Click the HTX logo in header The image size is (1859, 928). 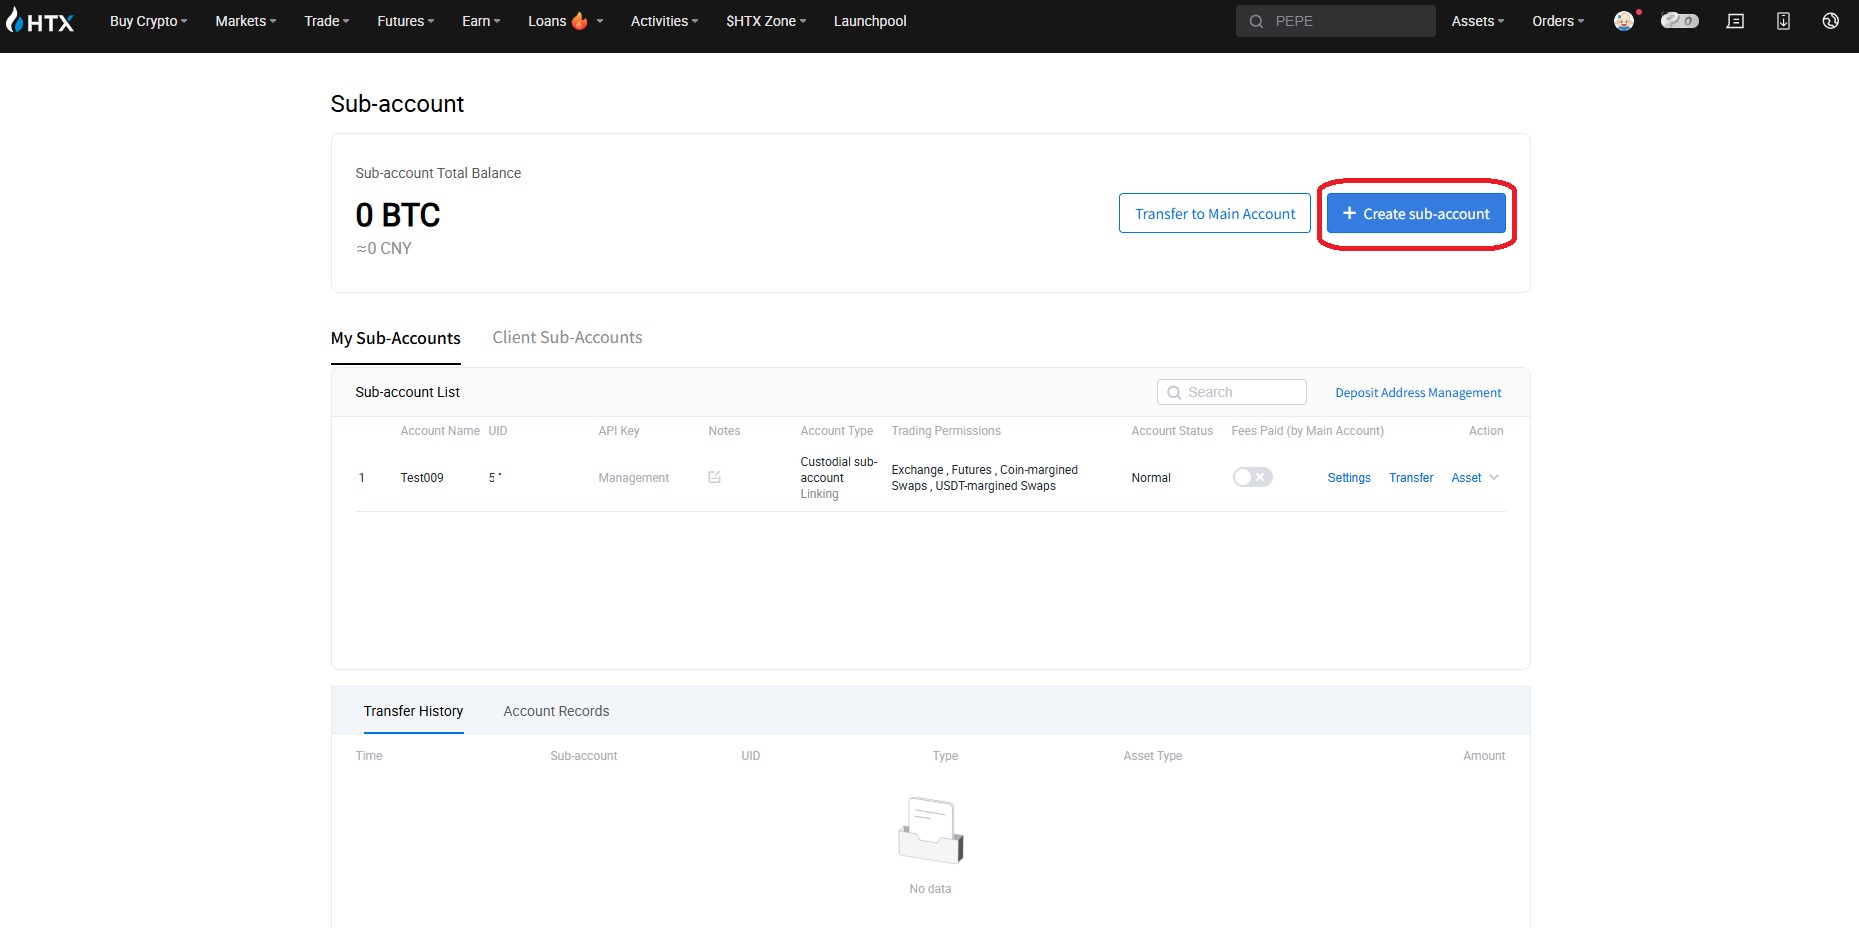[x=40, y=21]
